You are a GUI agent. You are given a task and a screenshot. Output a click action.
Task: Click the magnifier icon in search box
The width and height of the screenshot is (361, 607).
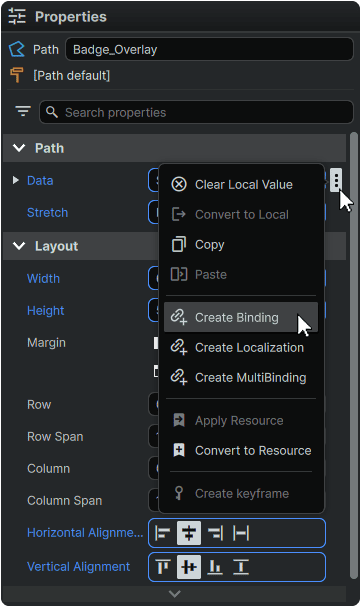point(51,112)
